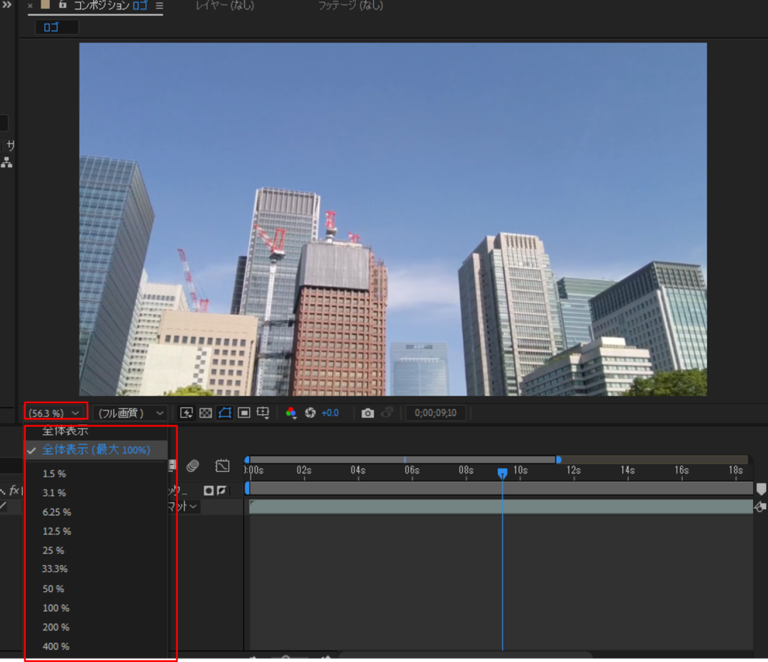Select 100 % in the zoom menu
The image size is (768, 662).
tap(56, 608)
